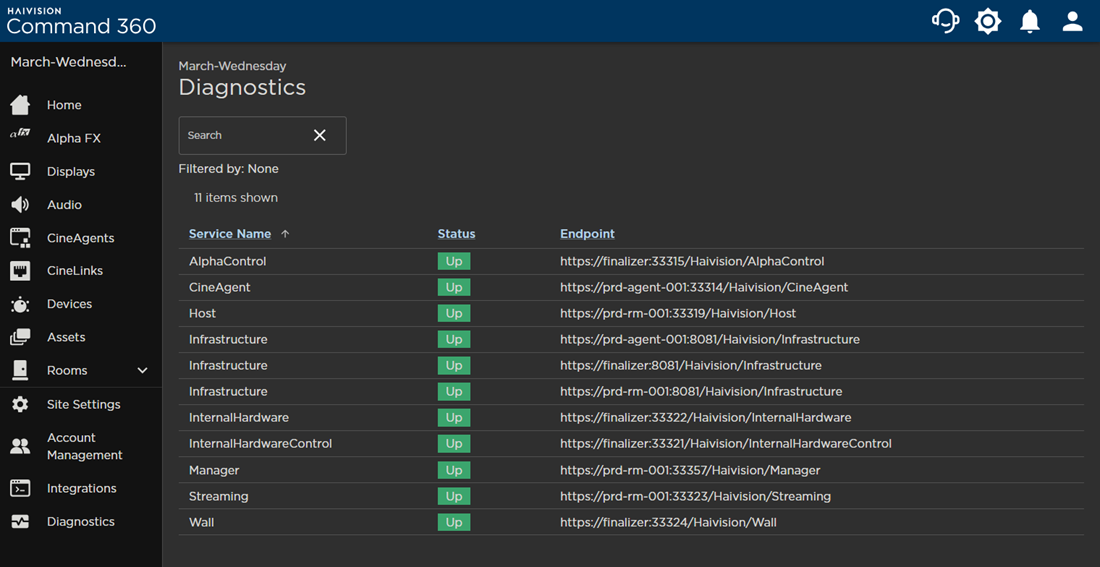Click endpoint https://prd-rm-001:33319/Haivision/Host
The width and height of the screenshot is (1100, 567).
(678, 313)
